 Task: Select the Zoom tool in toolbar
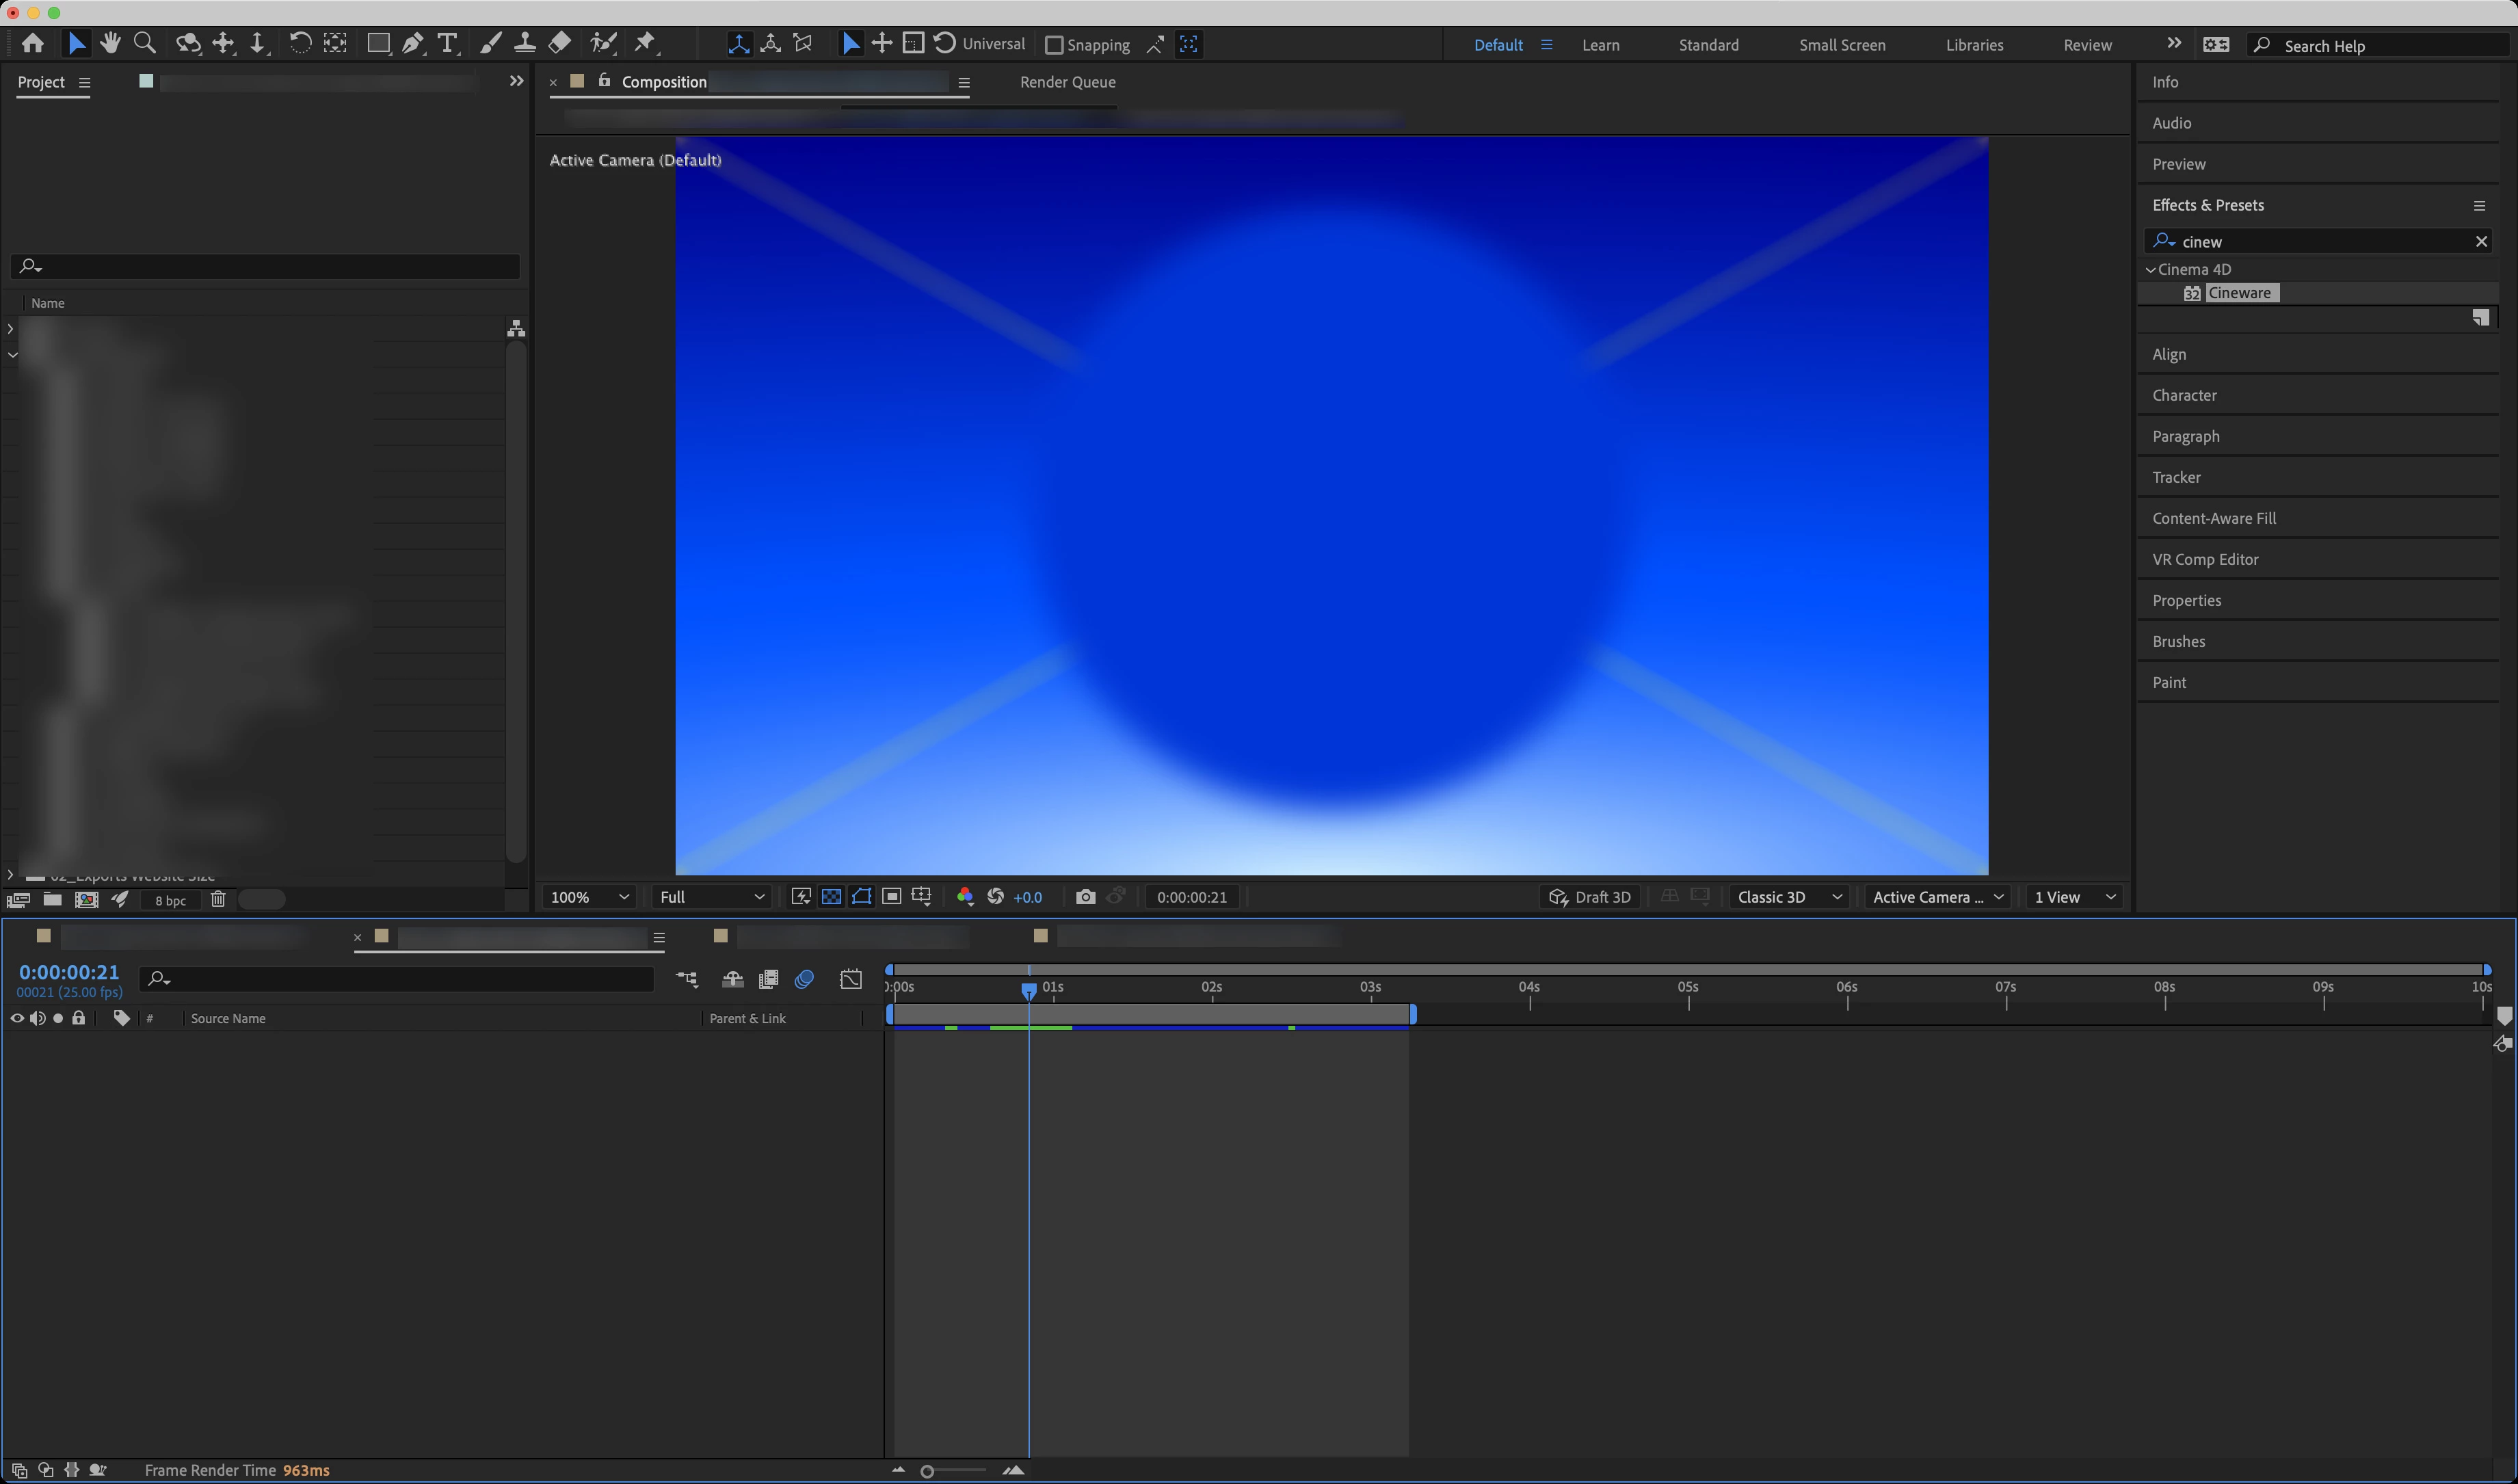pyautogui.click(x=145, y=43)
